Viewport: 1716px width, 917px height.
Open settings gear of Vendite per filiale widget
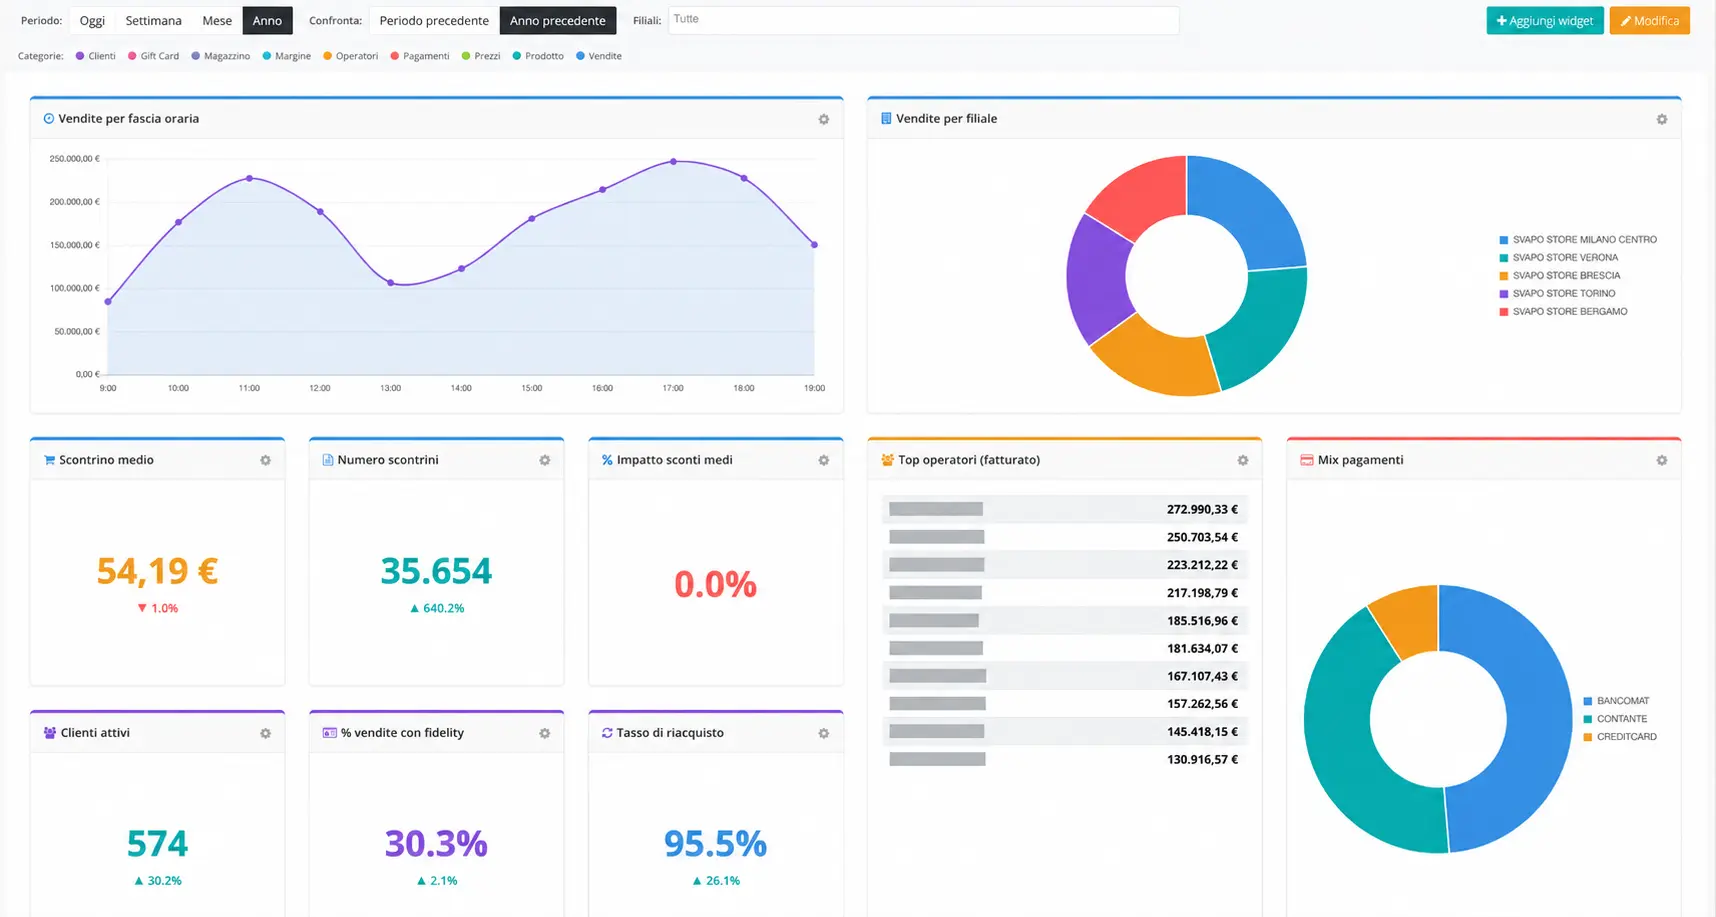[x=1662, y=119]
